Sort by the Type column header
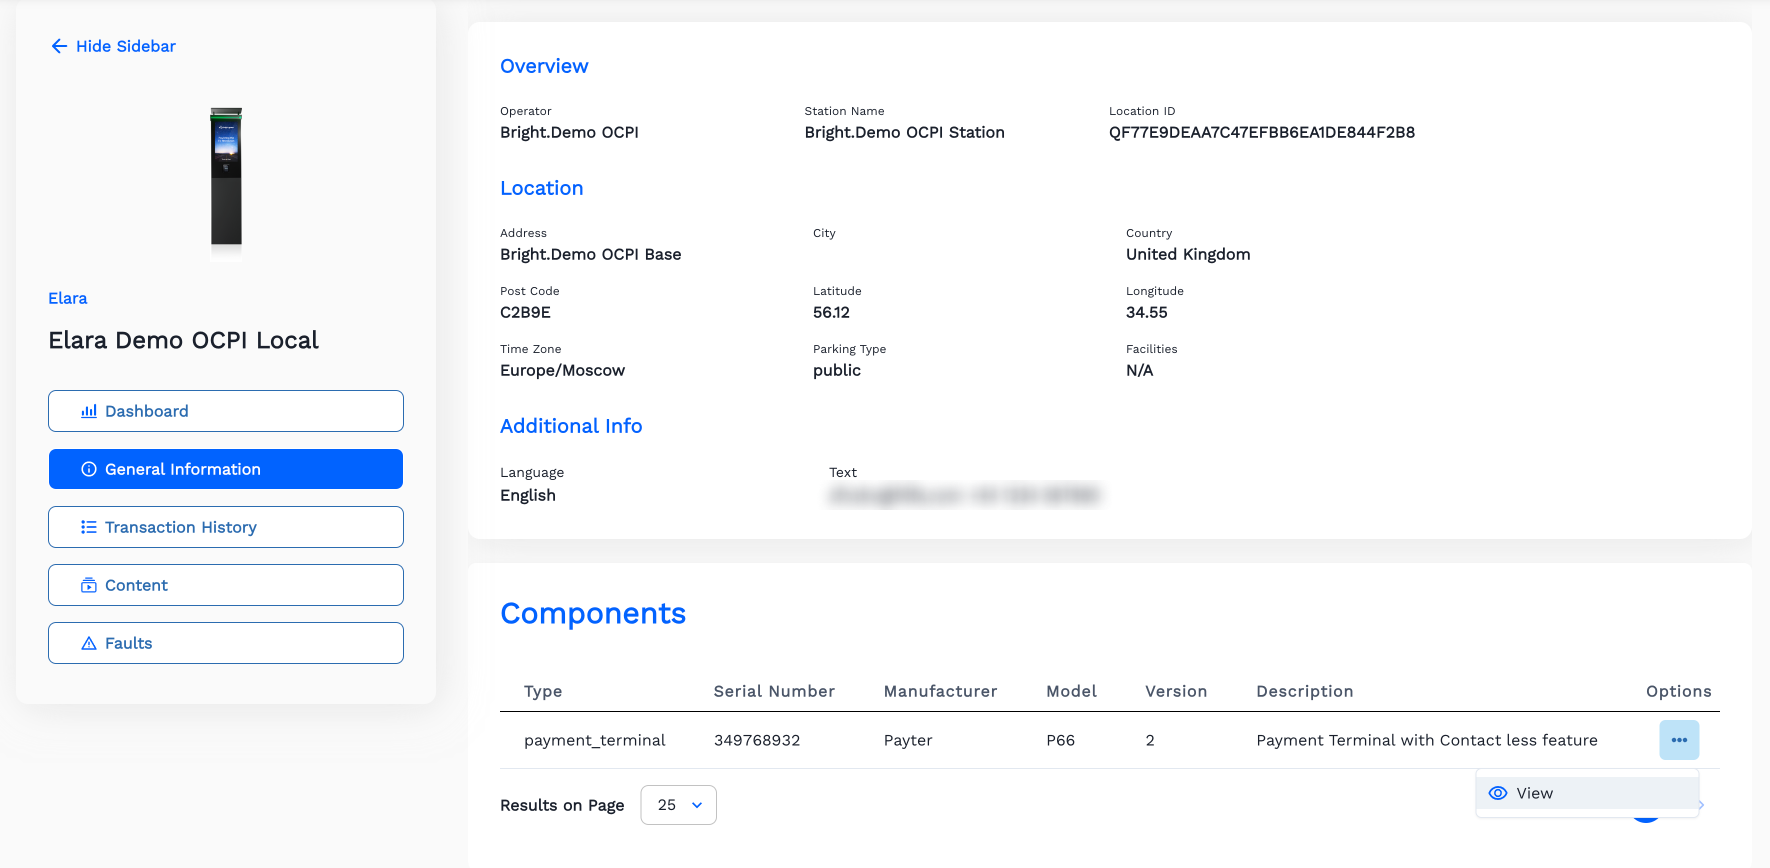Viewport: 1770px width, 868px height. pyautogui.click(x=543, y=691)
